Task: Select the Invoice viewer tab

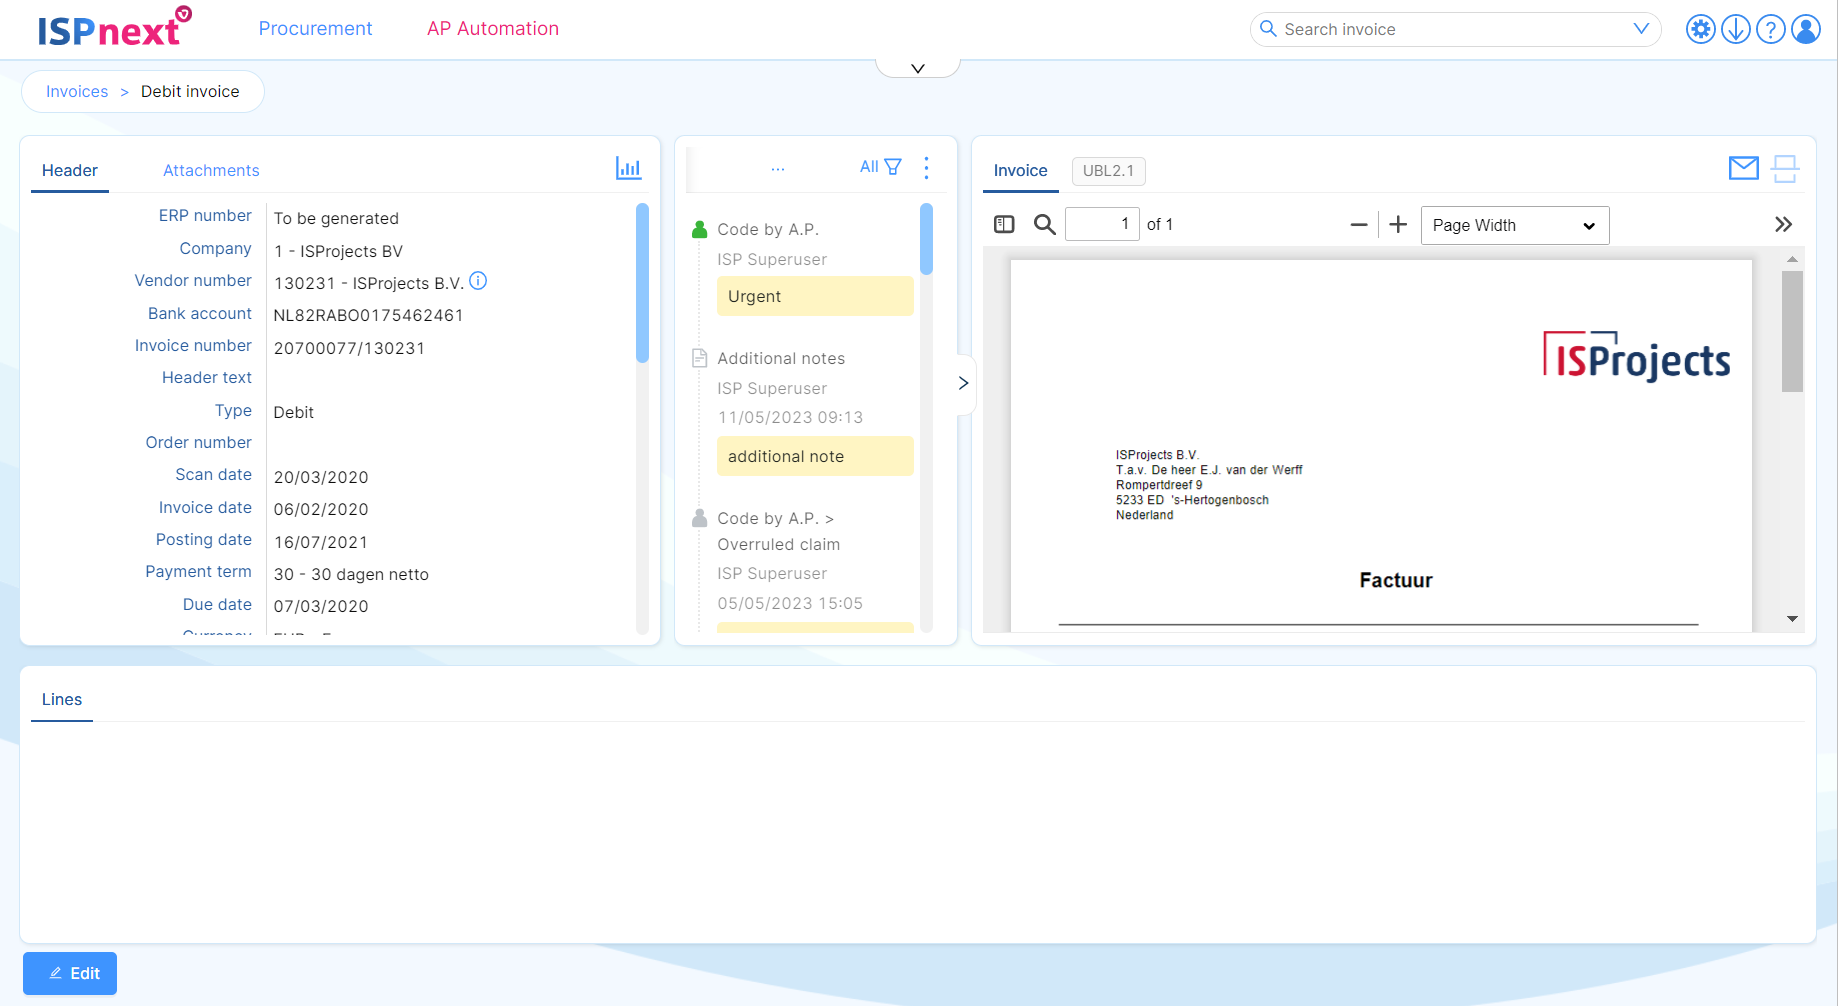Action: point(1020,171)
